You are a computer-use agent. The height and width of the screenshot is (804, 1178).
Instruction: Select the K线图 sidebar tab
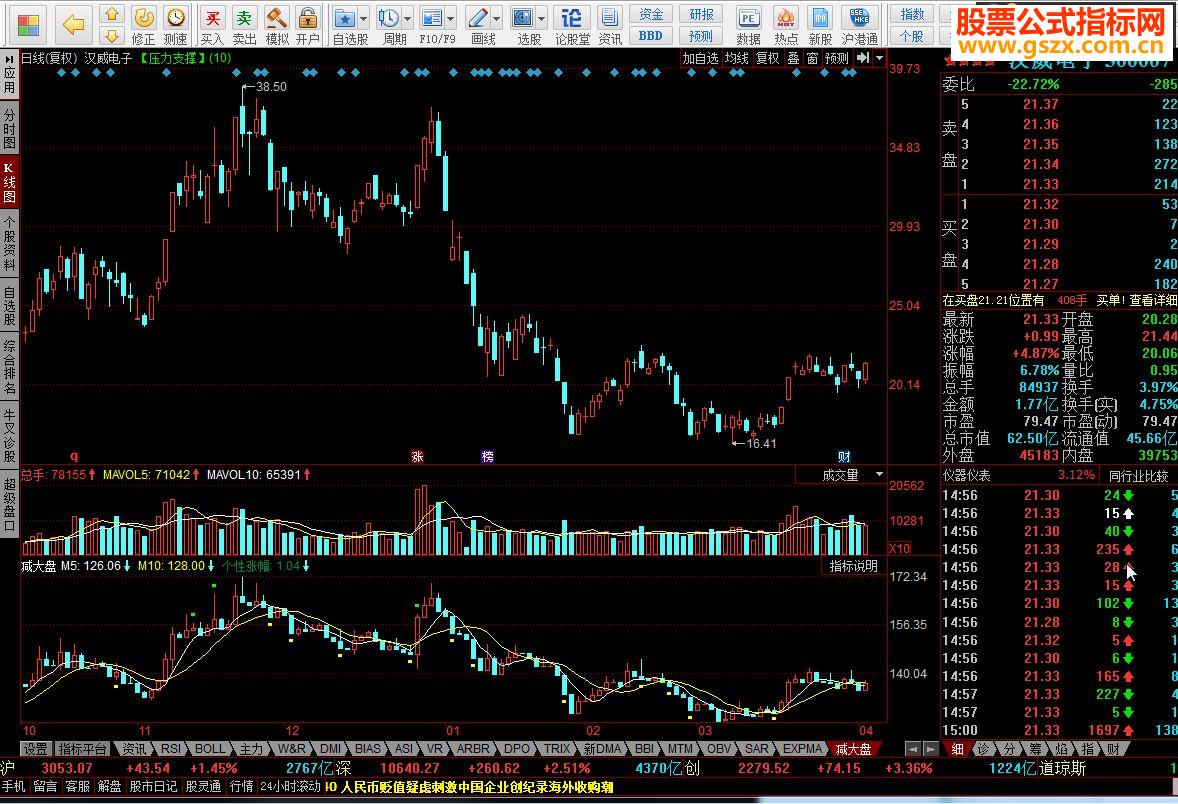pos(9,182)
